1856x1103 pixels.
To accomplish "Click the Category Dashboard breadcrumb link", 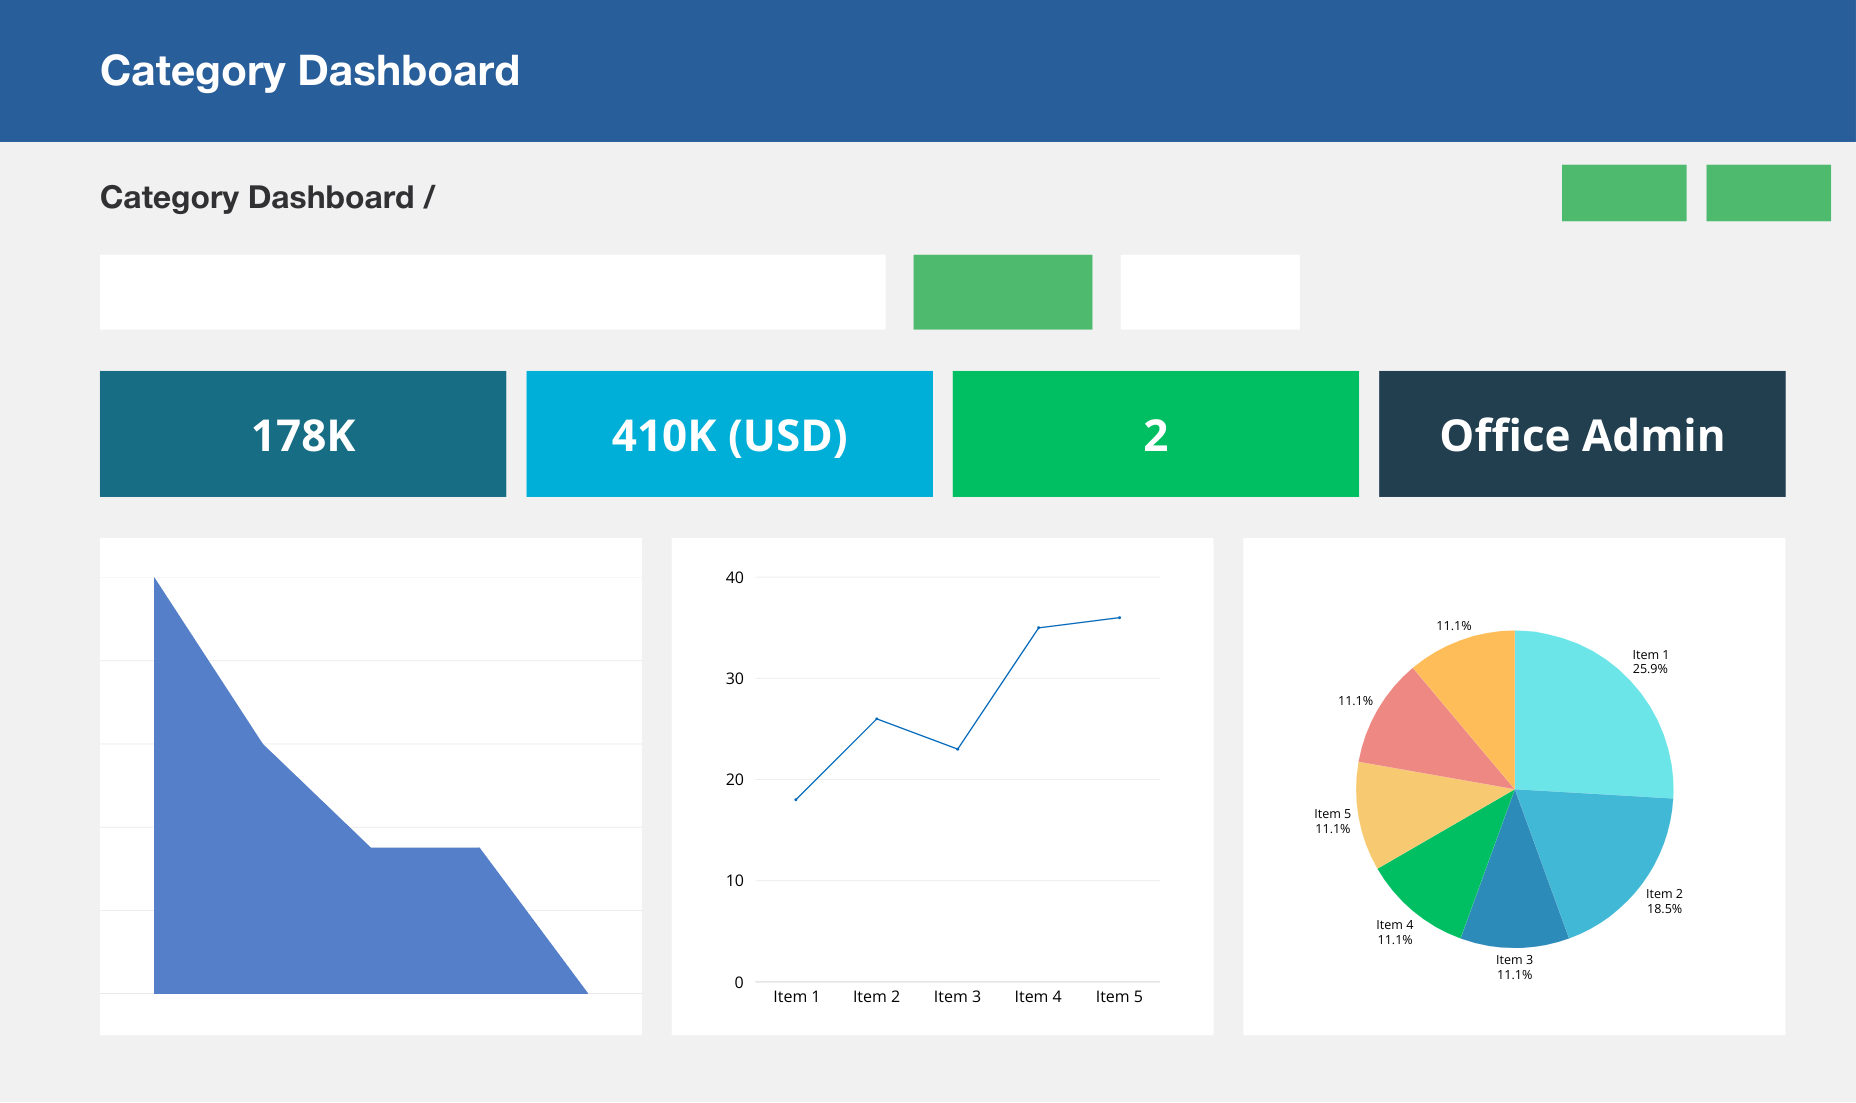I will (257, 197).
